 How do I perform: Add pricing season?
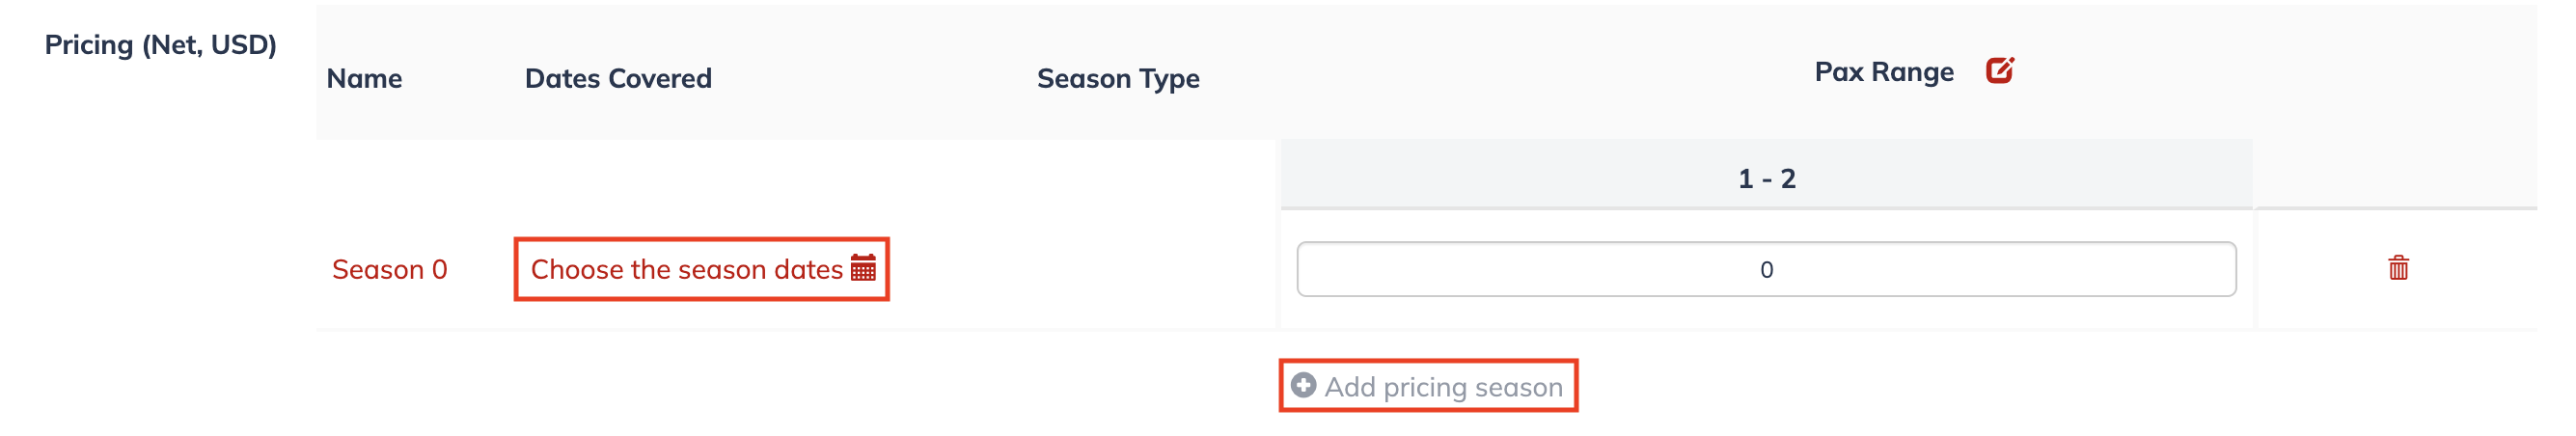tap(1428, 386)
